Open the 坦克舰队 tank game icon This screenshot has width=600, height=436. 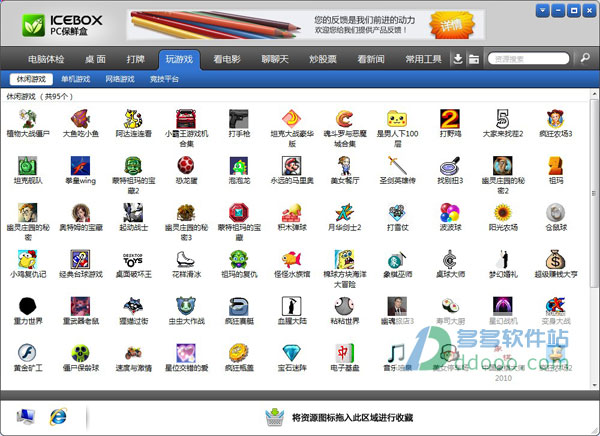click(x=28, y=166)
